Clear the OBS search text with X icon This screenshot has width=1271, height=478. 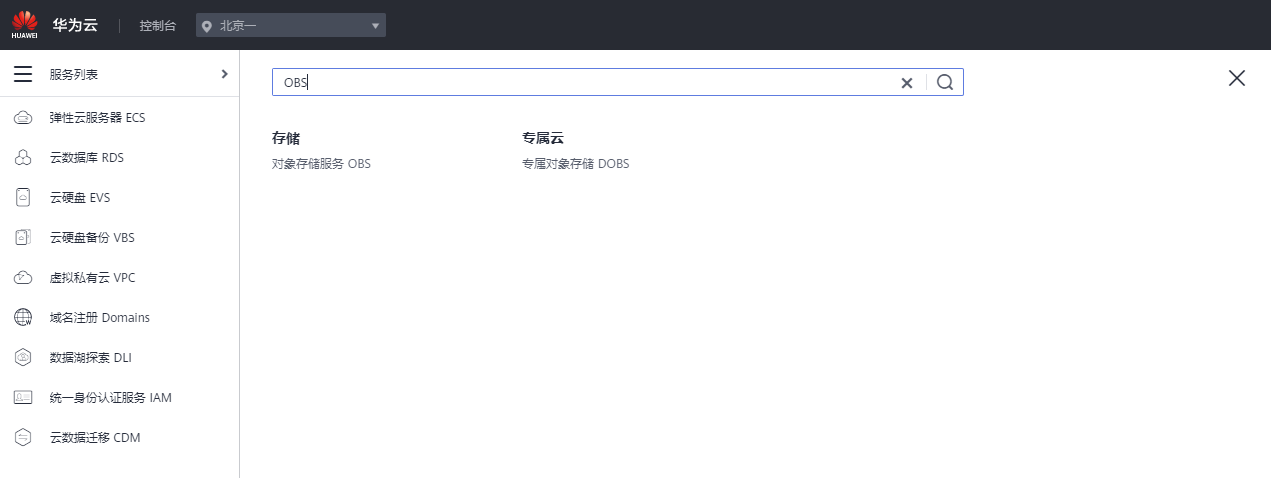tap(907, 83)
